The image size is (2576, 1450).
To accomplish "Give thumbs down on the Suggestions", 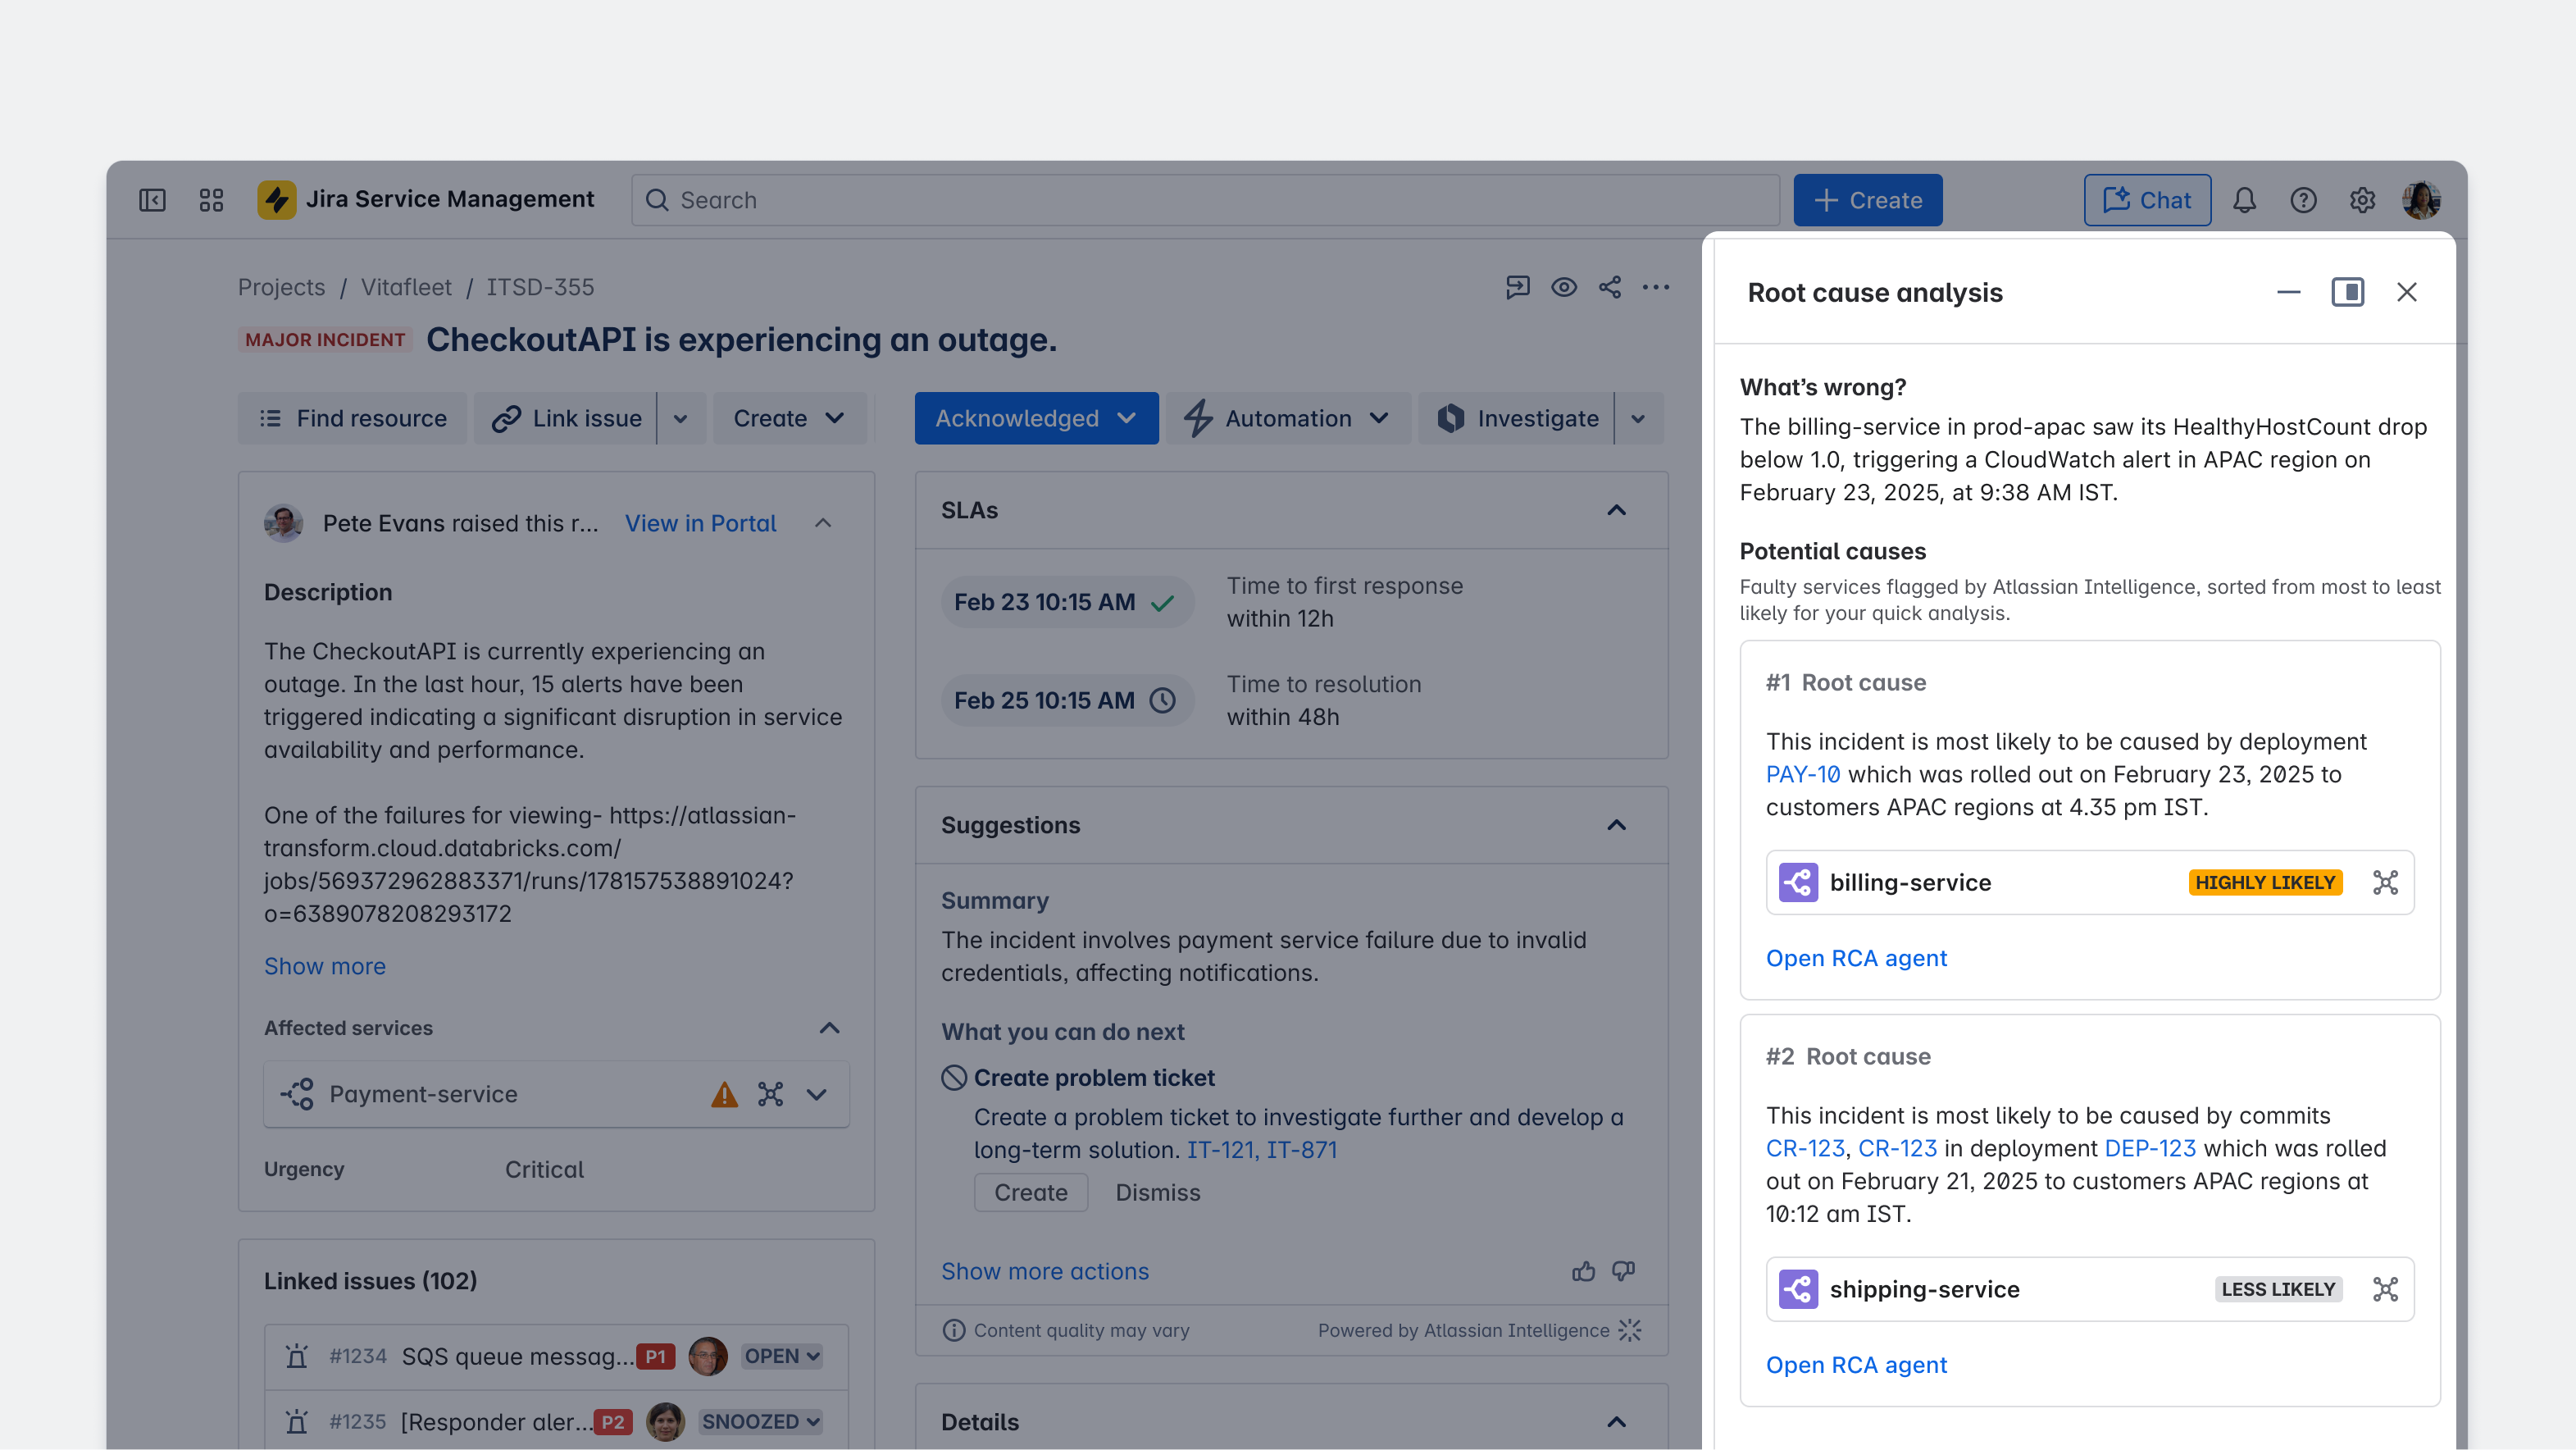I will coord(1623,1270).
